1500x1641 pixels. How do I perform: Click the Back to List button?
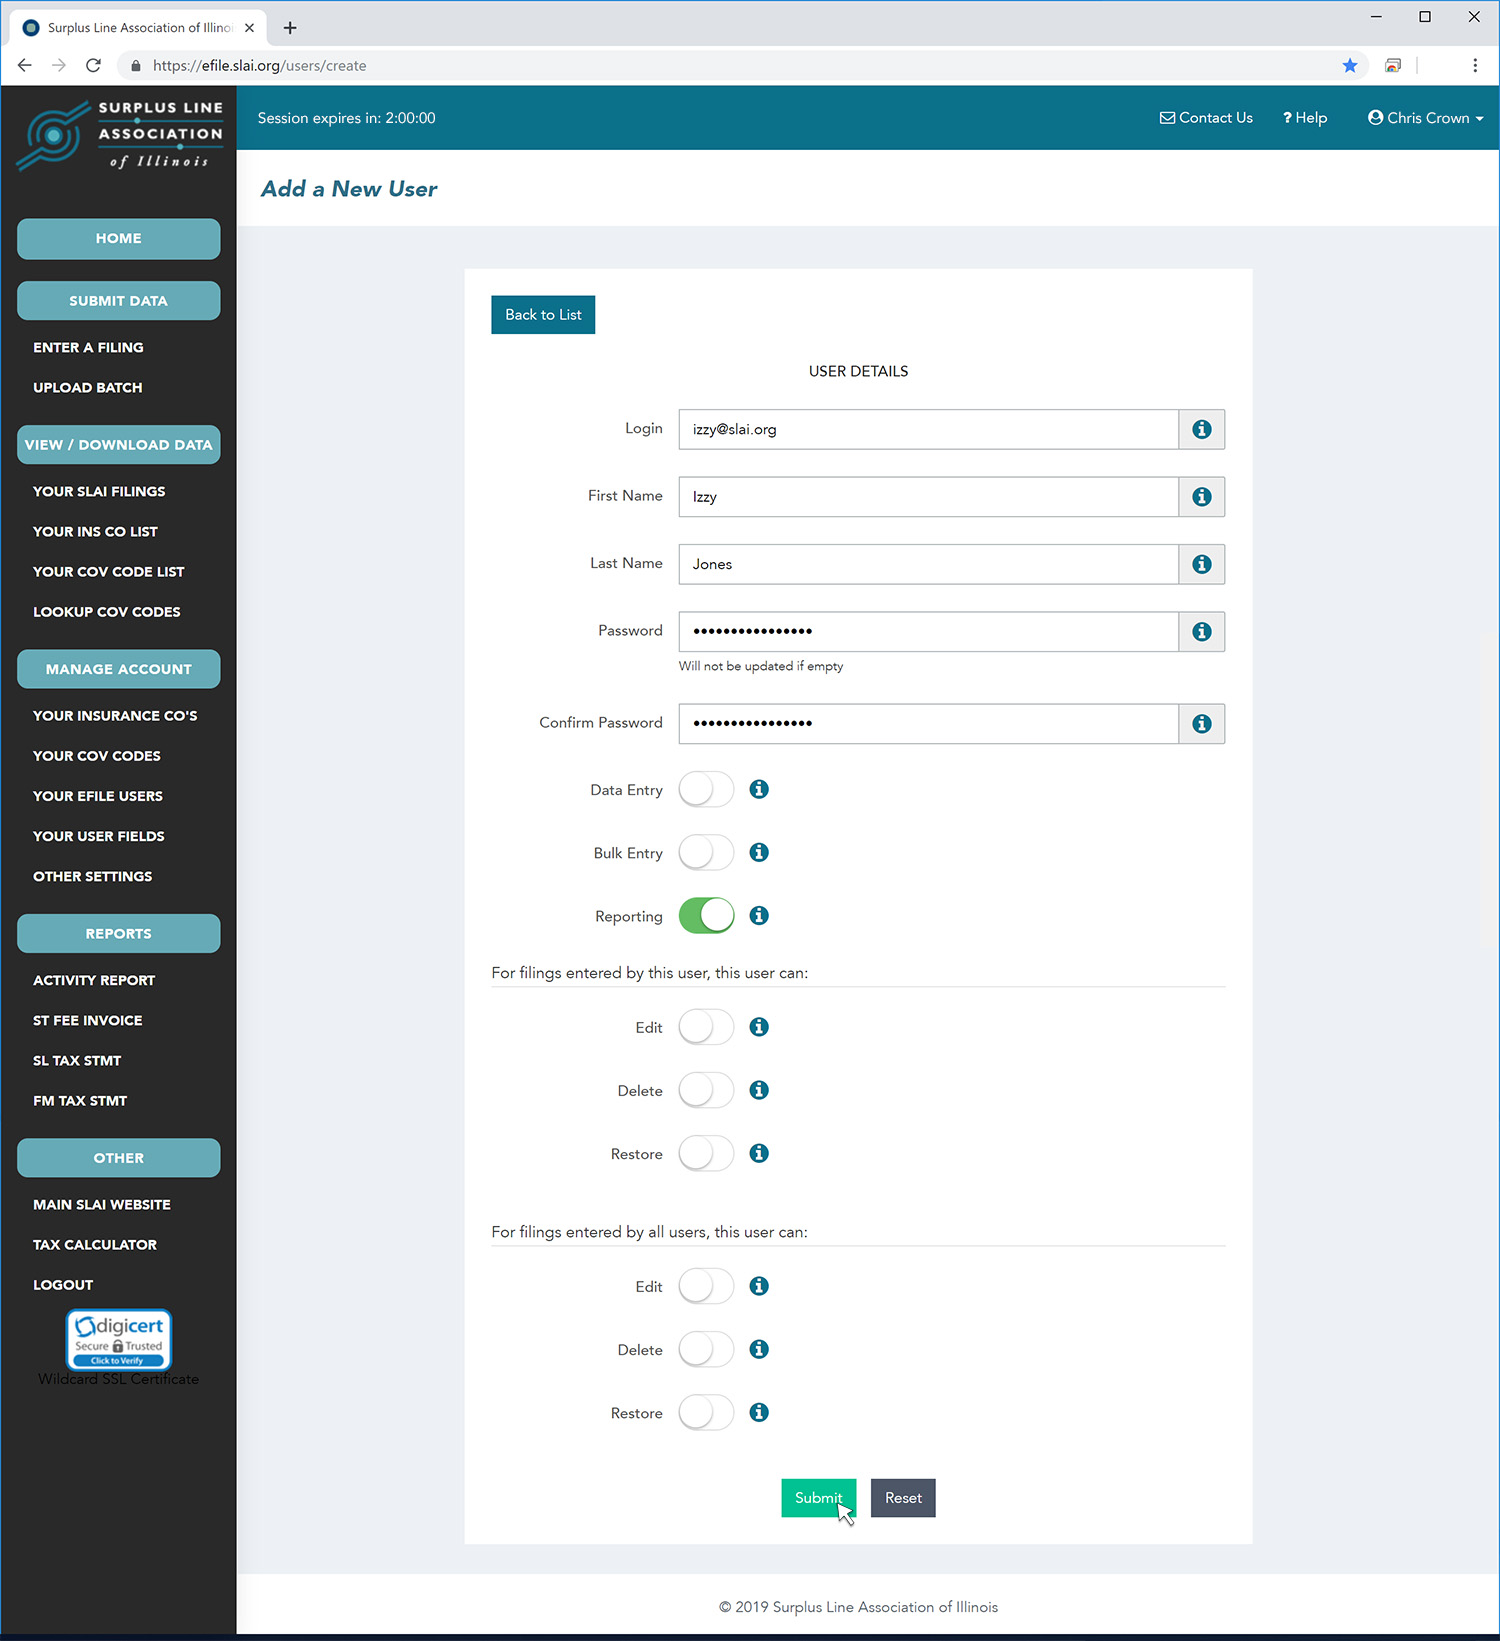(543, 315)
